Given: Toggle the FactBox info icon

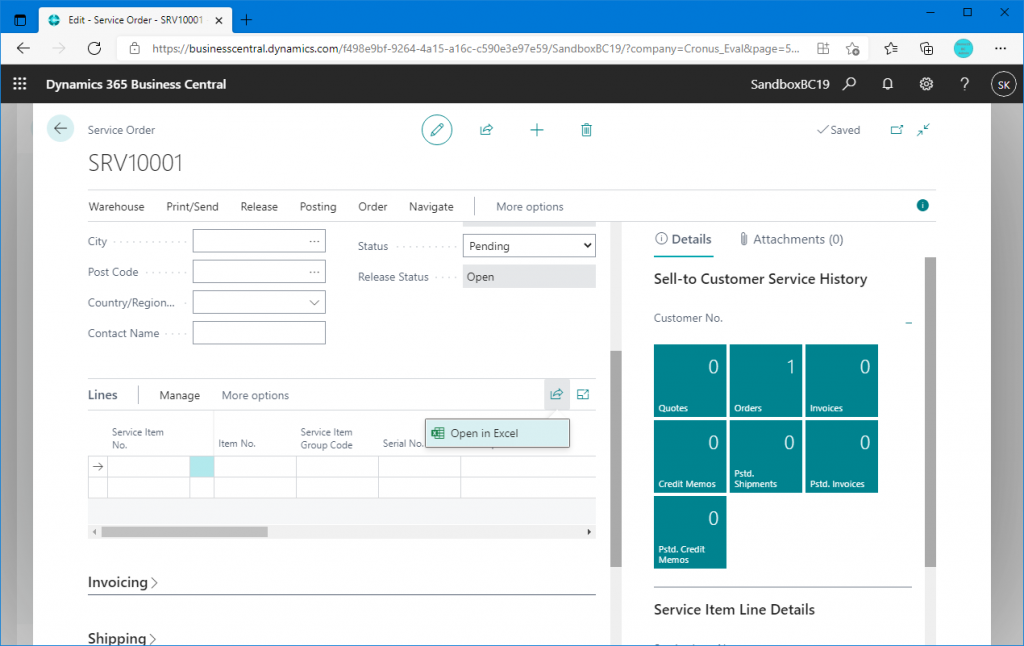Looking at the screenshot, I should [x=923, y=206].
